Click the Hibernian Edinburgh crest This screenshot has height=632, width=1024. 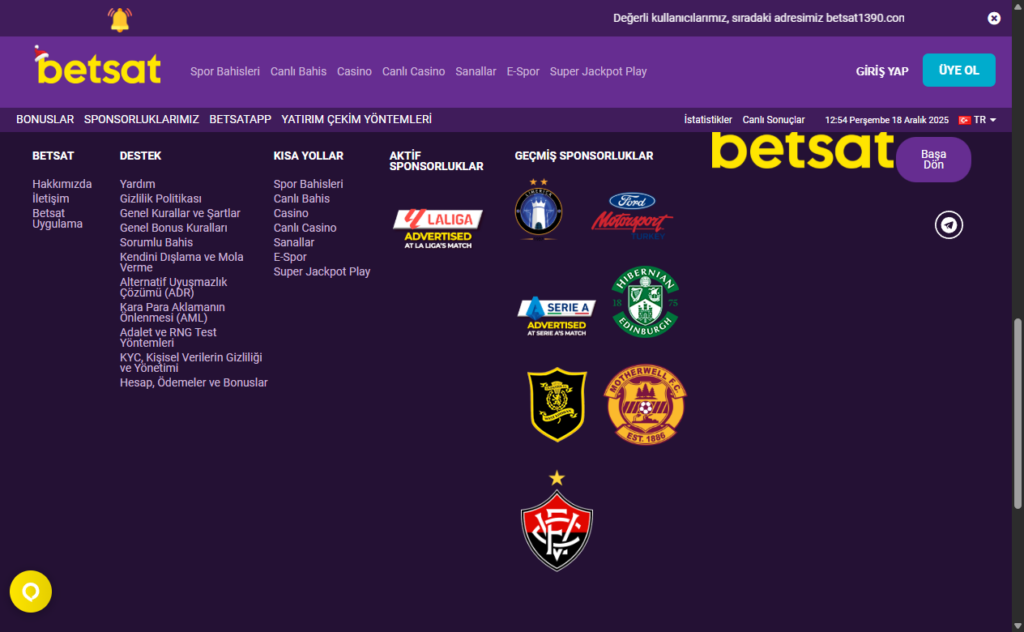coord(645,302)
